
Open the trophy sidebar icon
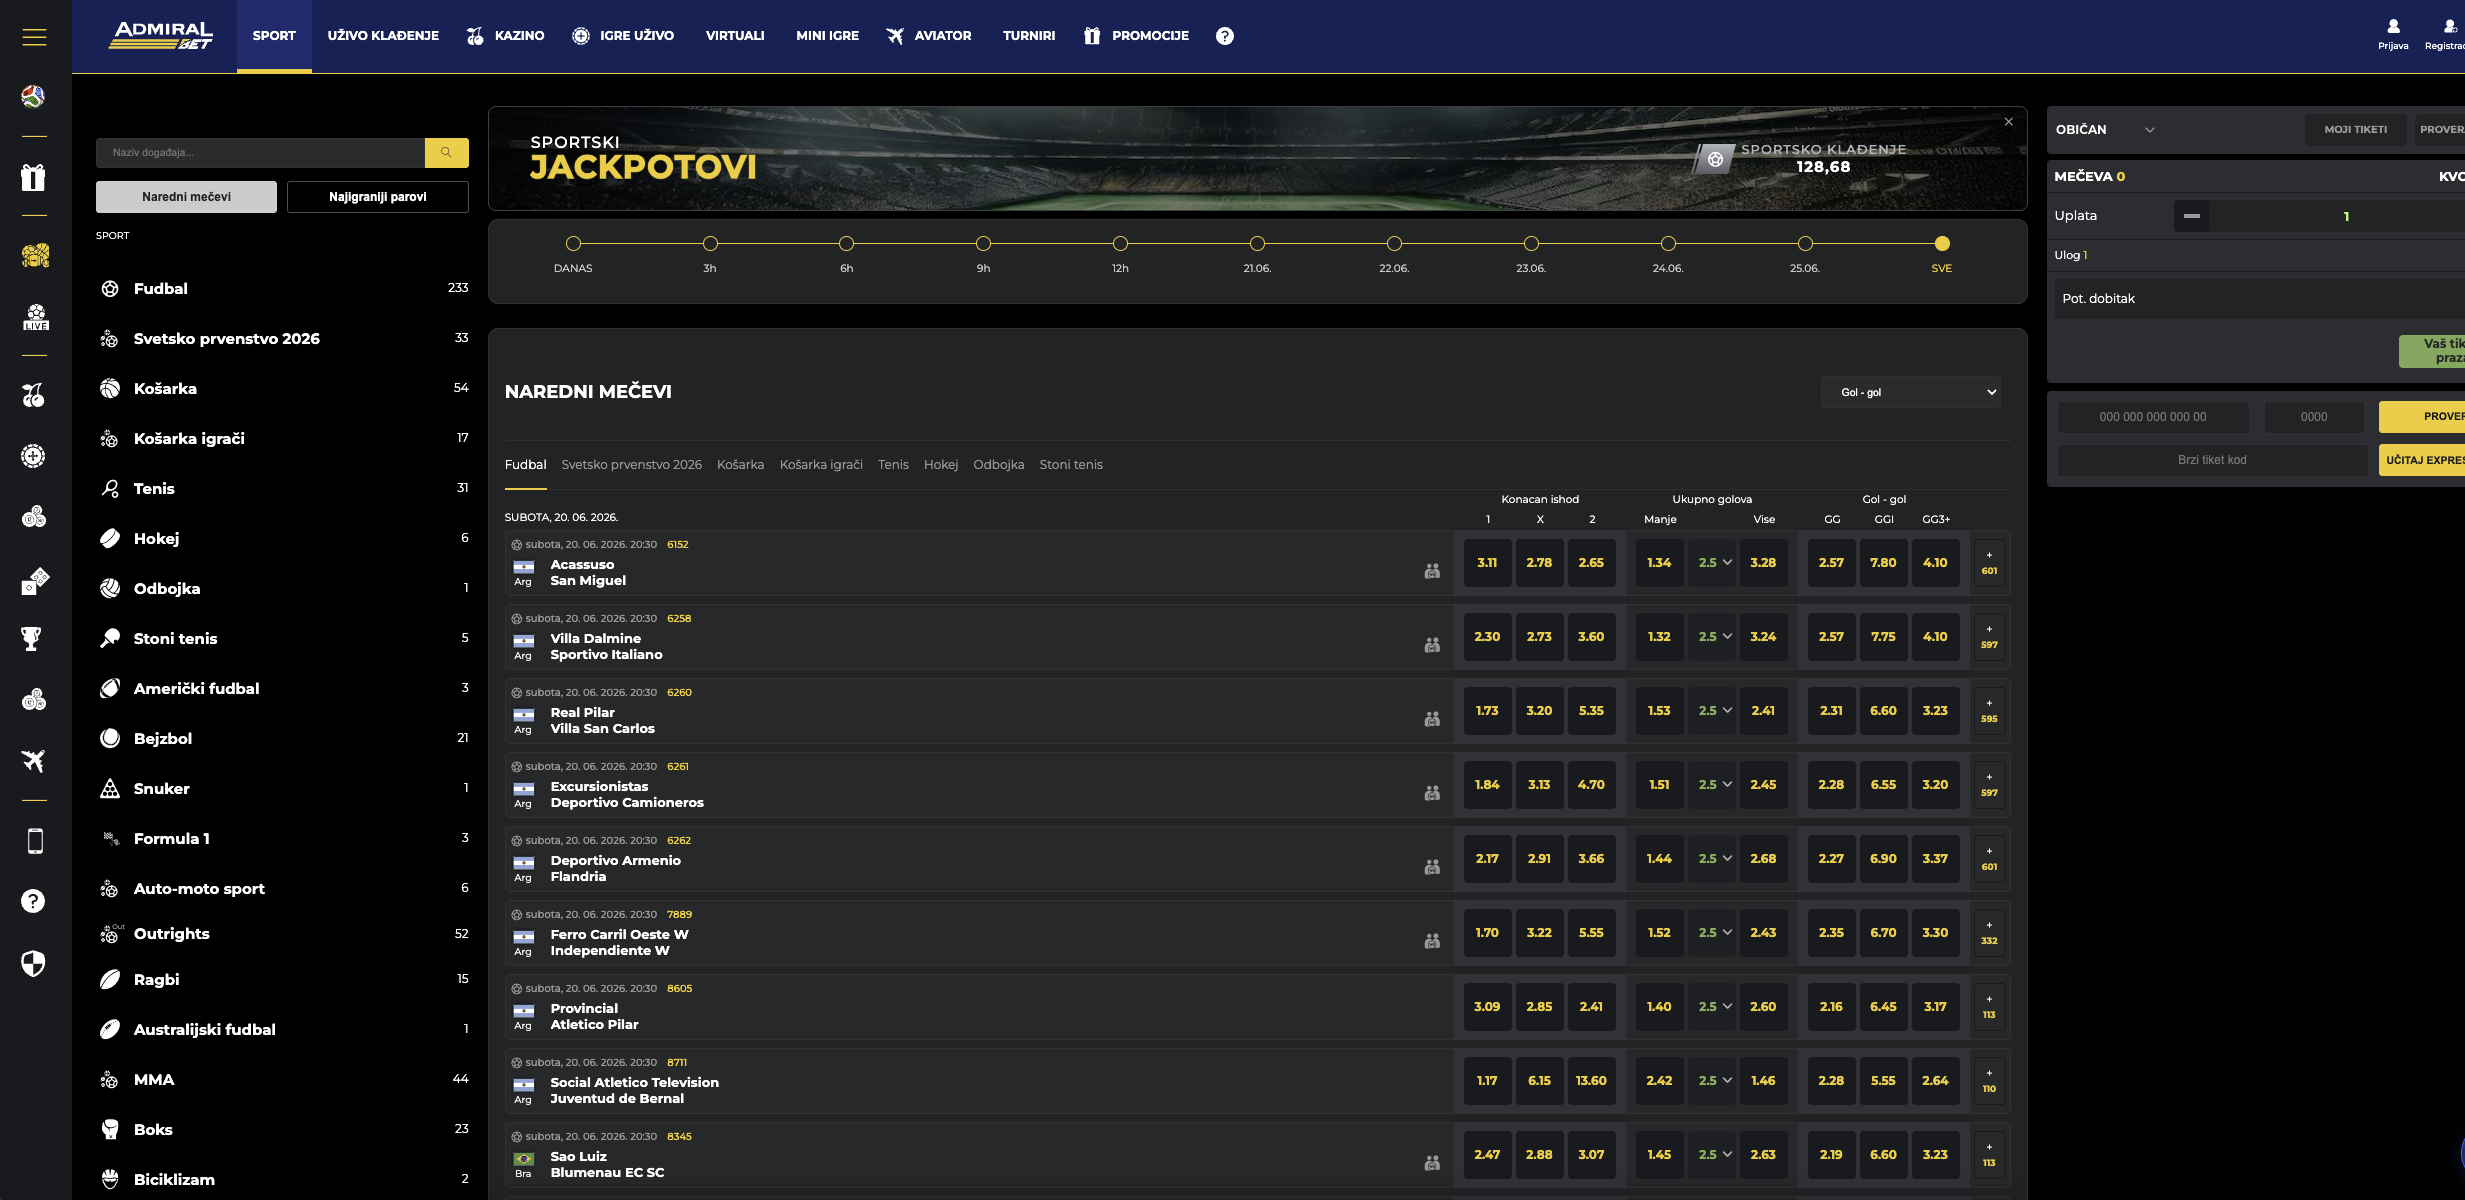(x=32, y=638)
